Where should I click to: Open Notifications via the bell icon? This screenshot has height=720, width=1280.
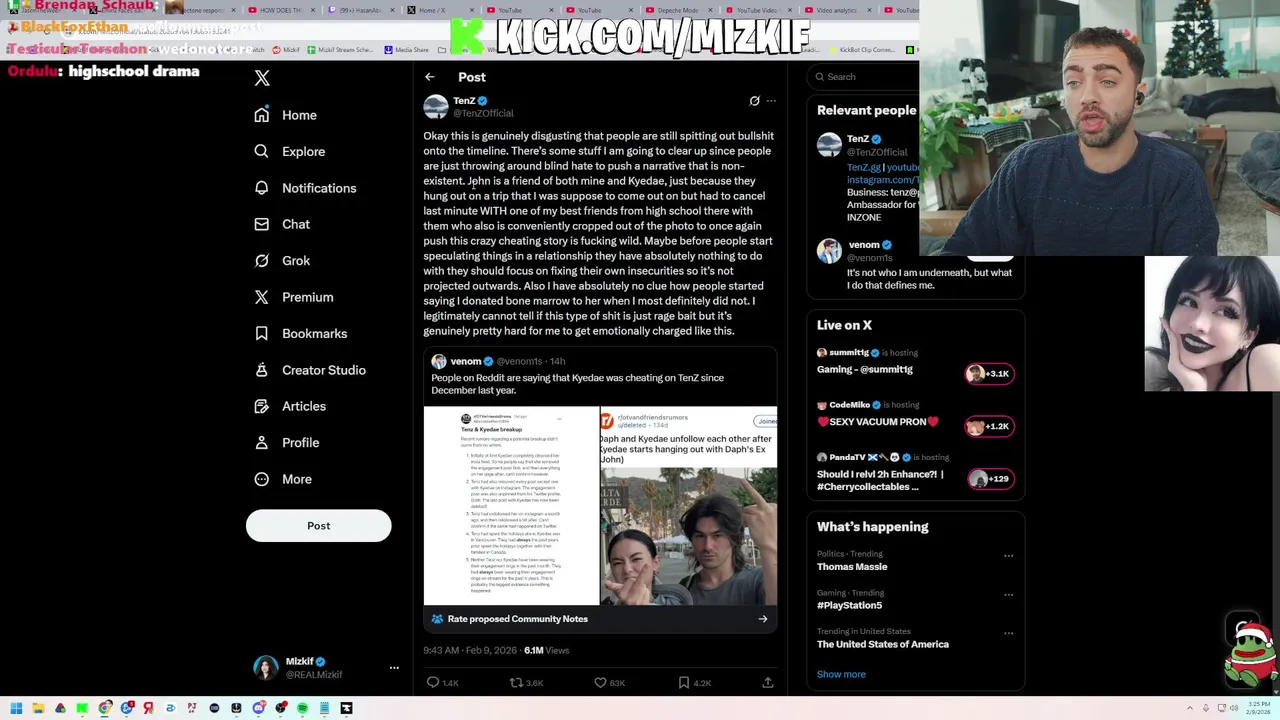tap(261, 188)
